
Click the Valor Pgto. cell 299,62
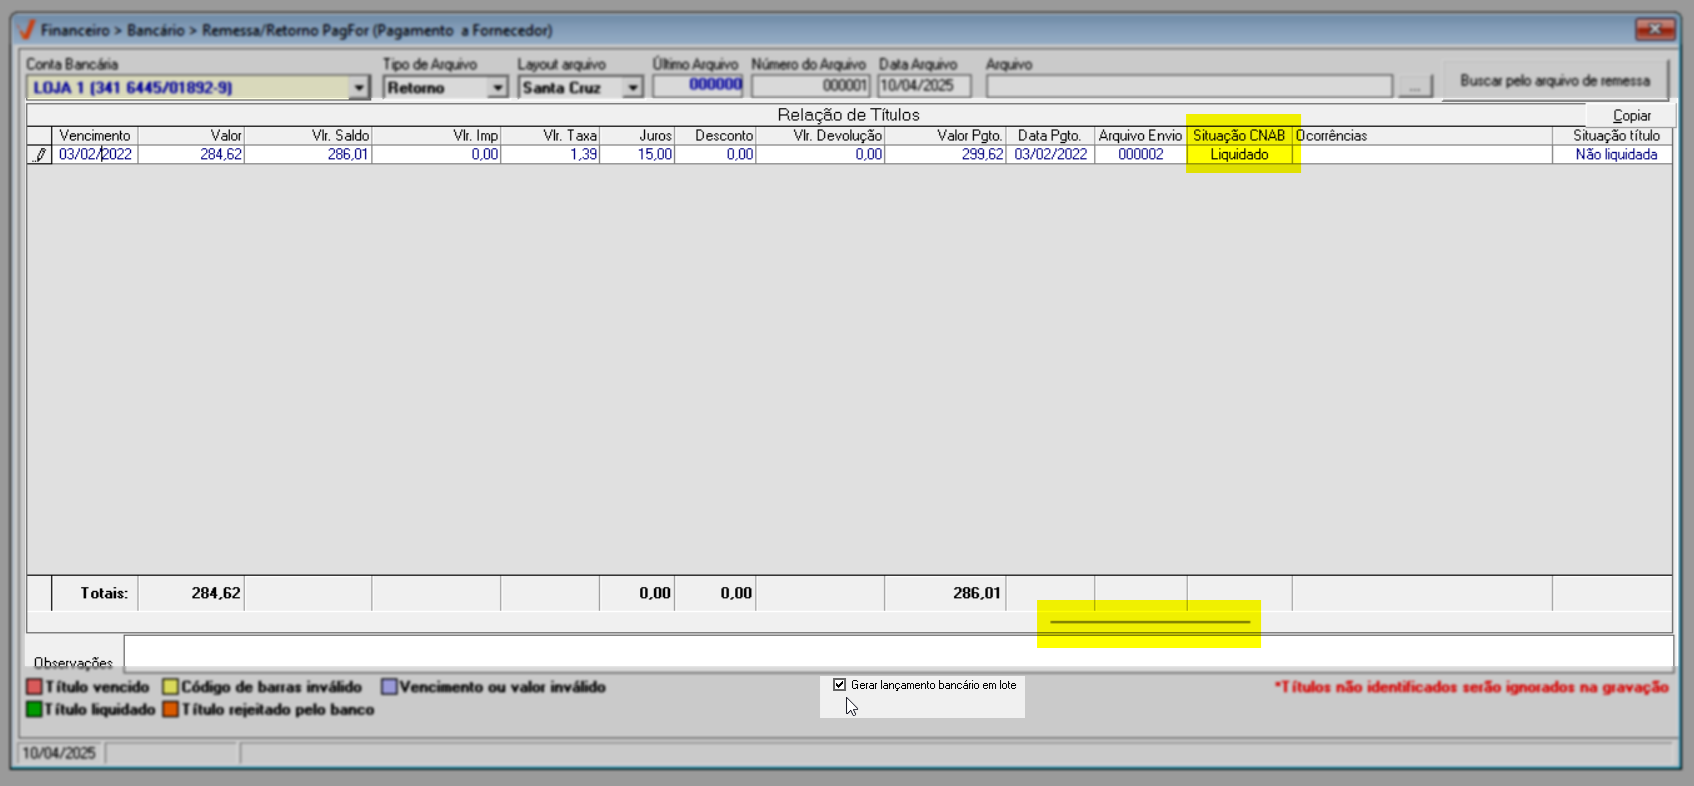click(x=945, y=155)
